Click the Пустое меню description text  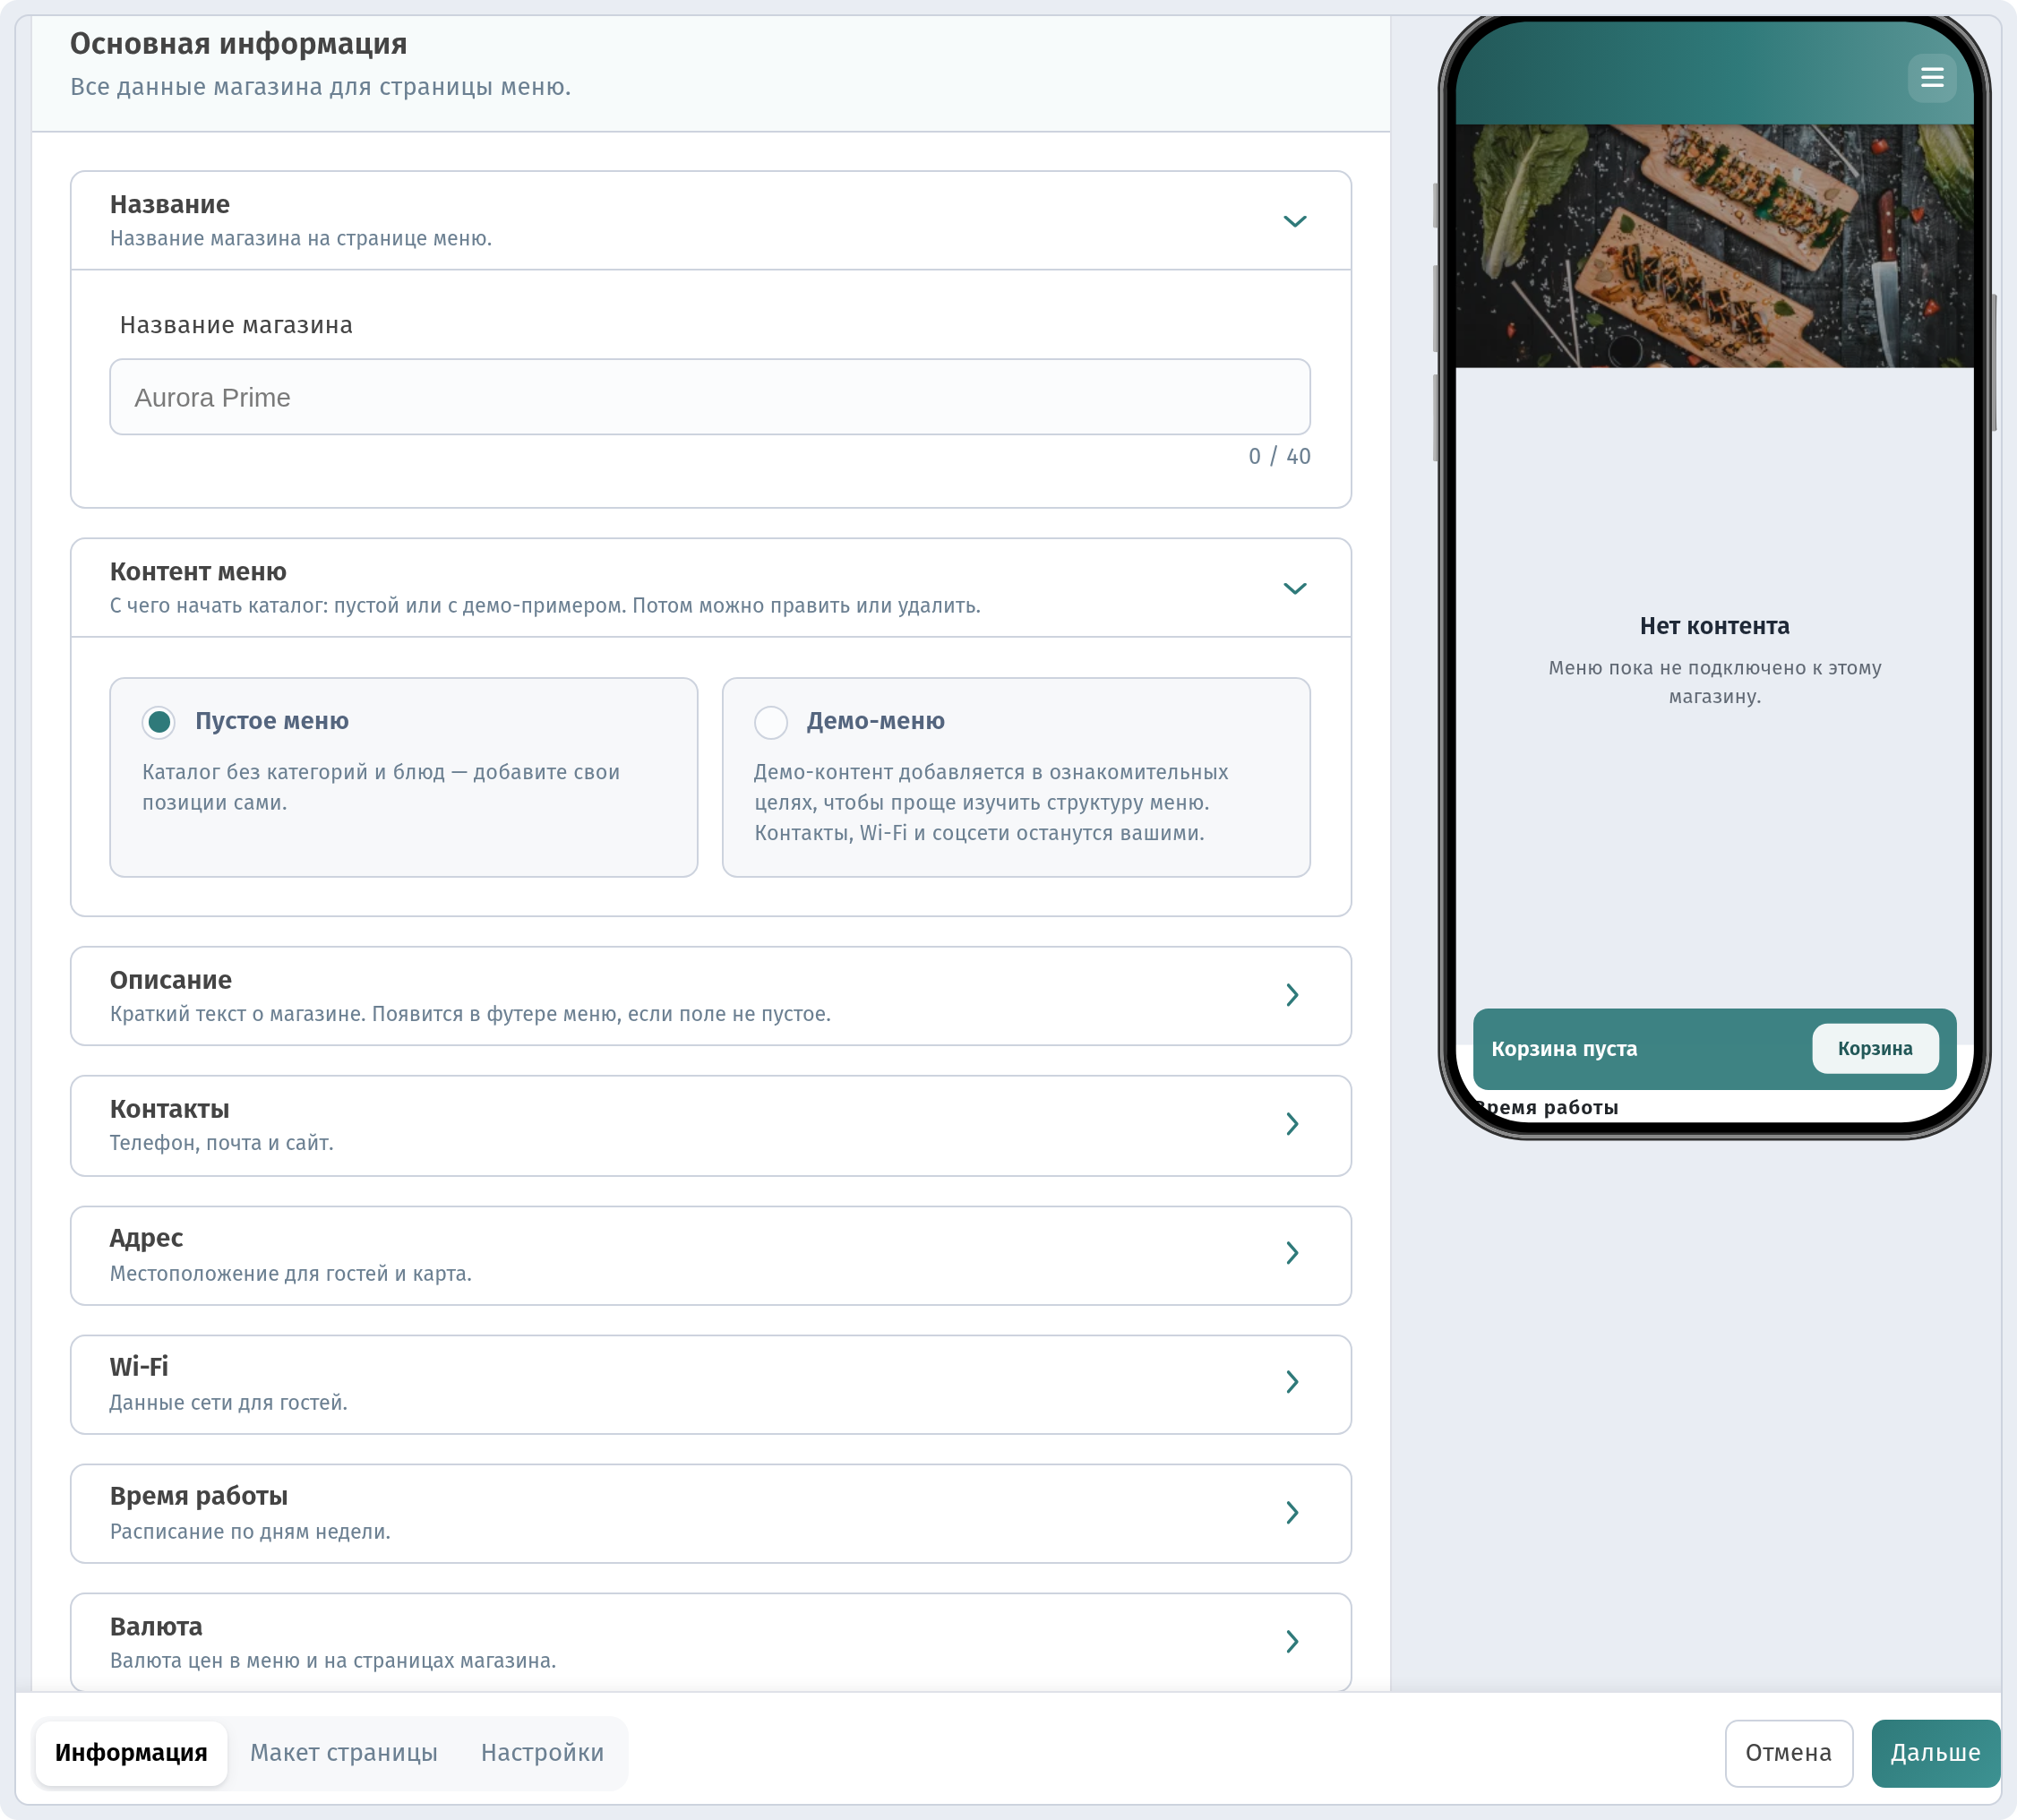coord(381,787)
